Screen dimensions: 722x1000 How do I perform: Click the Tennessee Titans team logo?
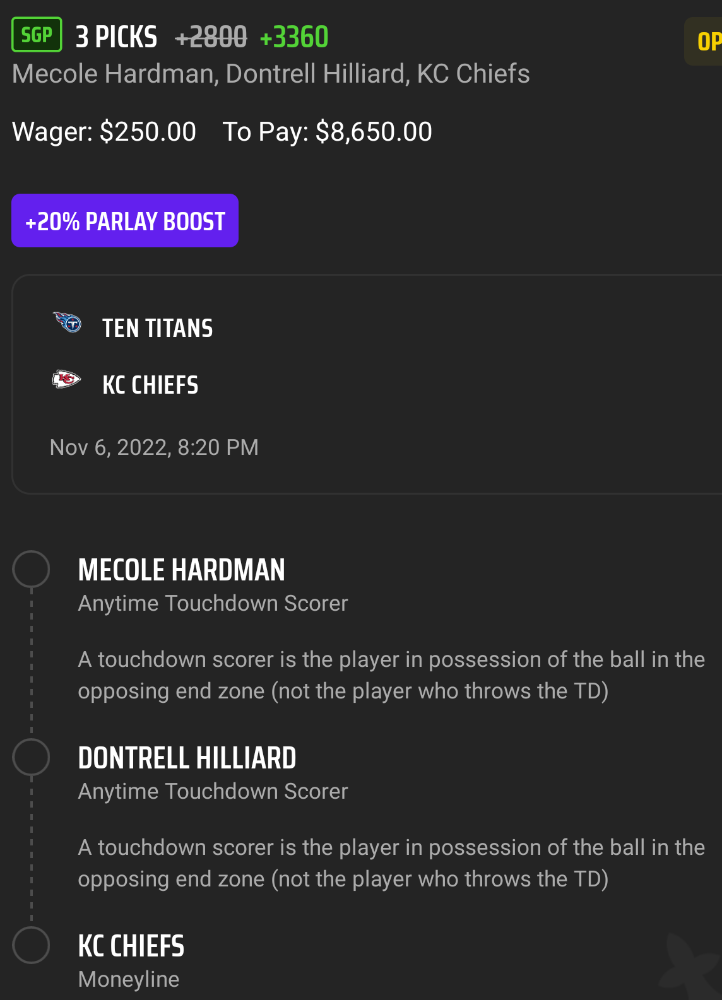(x=68, y=323)
